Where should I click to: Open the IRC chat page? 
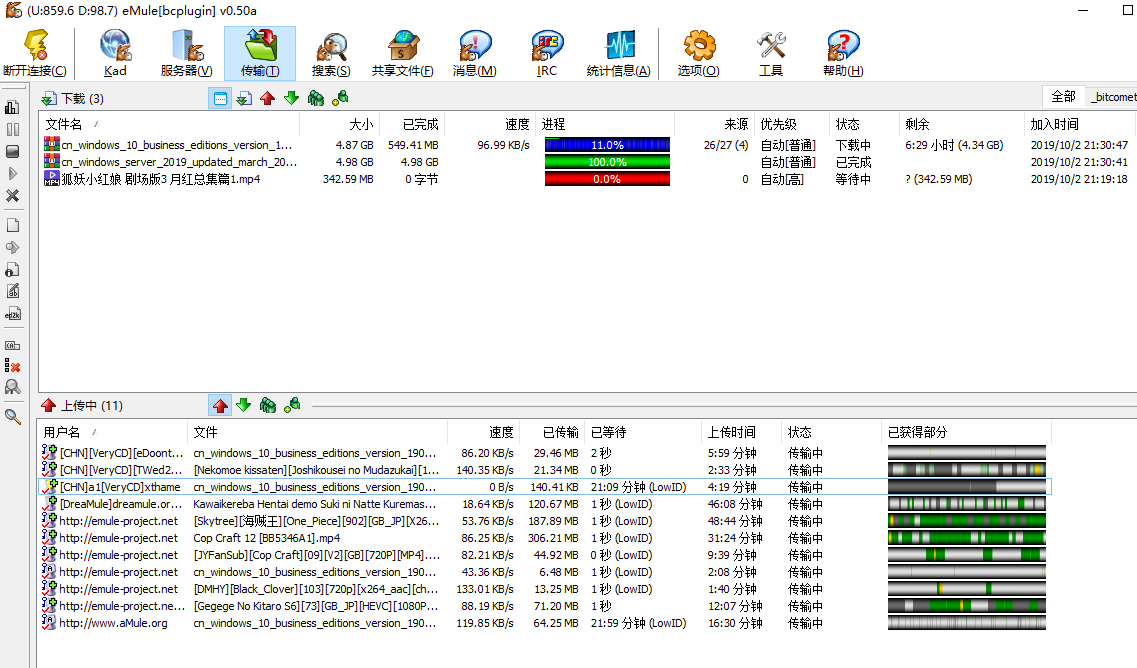546,52
